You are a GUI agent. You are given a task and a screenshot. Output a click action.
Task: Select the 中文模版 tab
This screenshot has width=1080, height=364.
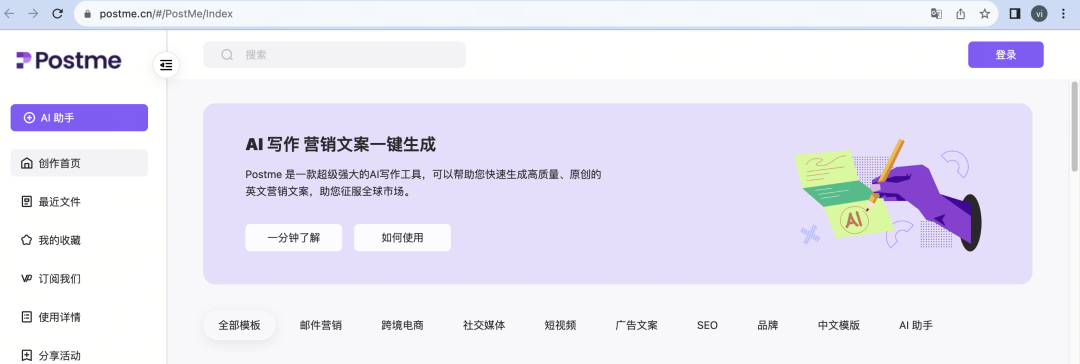pyautogui.click(x=839, y=325)
